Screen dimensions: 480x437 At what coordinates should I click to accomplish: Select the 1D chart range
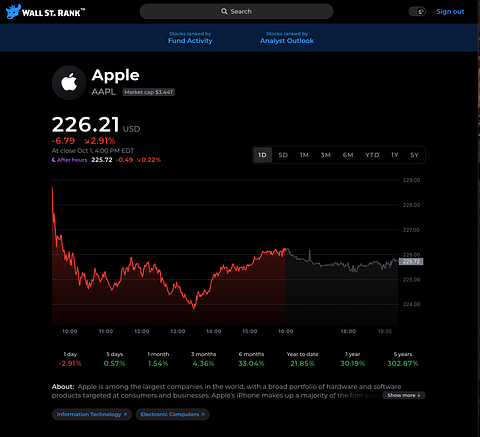(x=263, y=155)
